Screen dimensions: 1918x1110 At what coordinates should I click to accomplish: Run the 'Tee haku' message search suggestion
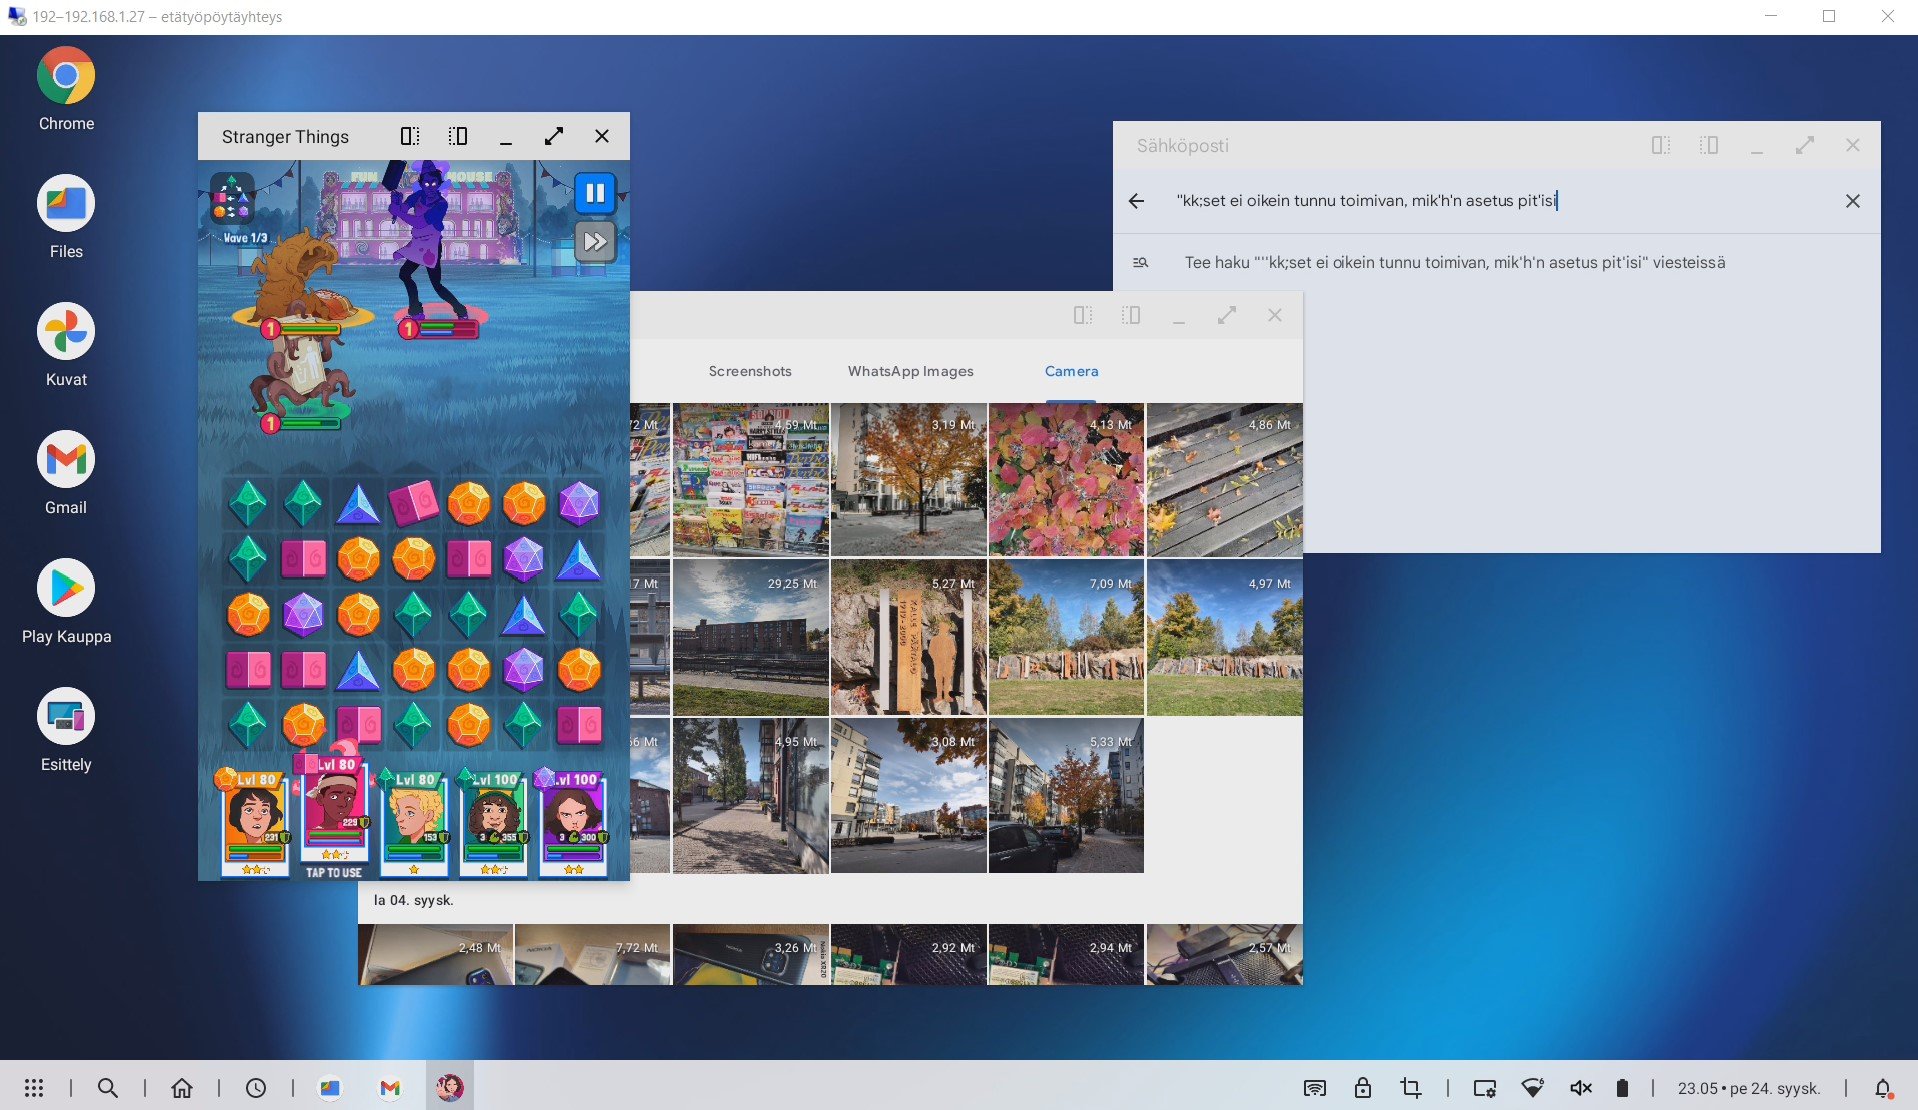pos(1497,263)
